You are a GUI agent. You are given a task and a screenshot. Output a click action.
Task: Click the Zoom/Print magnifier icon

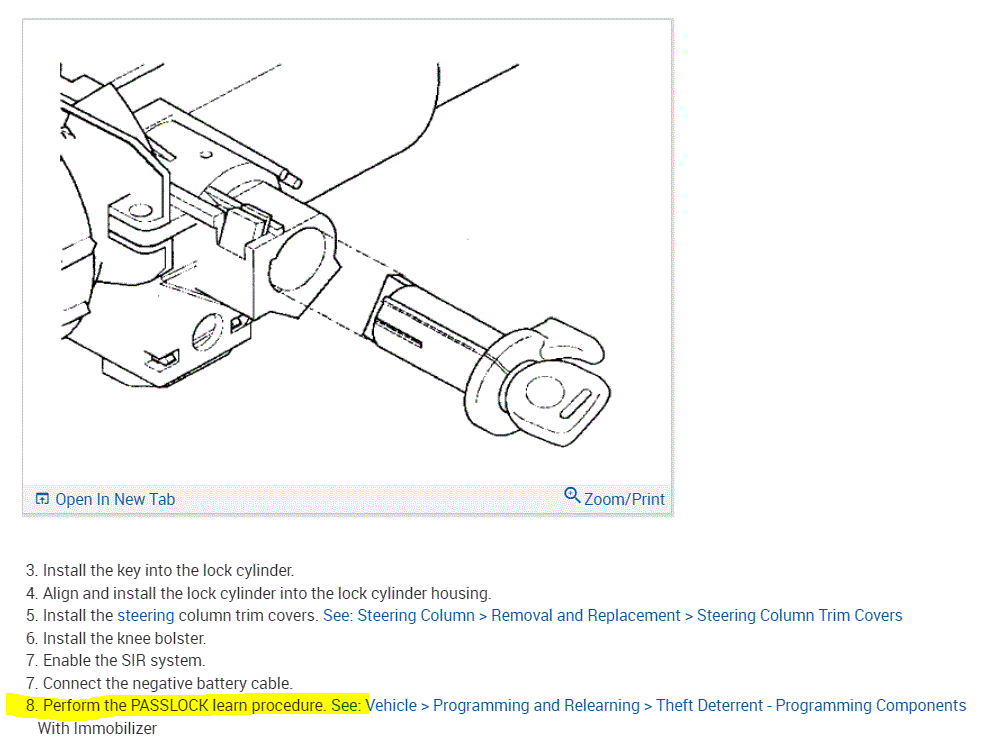click(572, 495)
